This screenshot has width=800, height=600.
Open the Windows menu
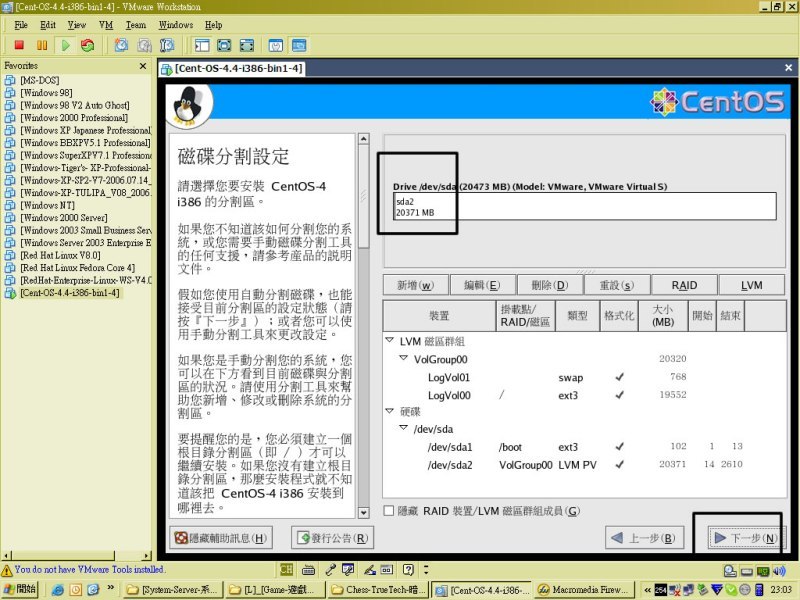point(176,25)
